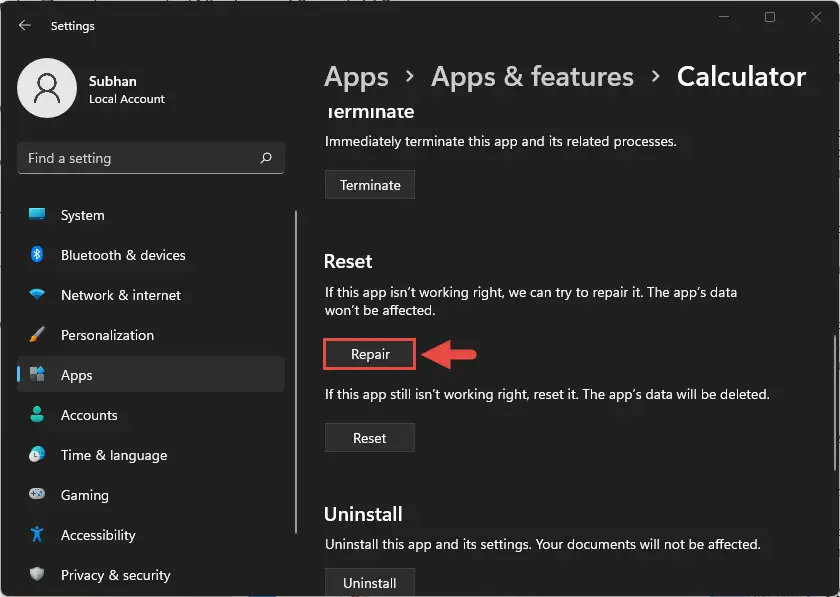Screen dimensions: 840x597
Task: Open the Subhan user avatar picture
Action: tap(47, 88)
